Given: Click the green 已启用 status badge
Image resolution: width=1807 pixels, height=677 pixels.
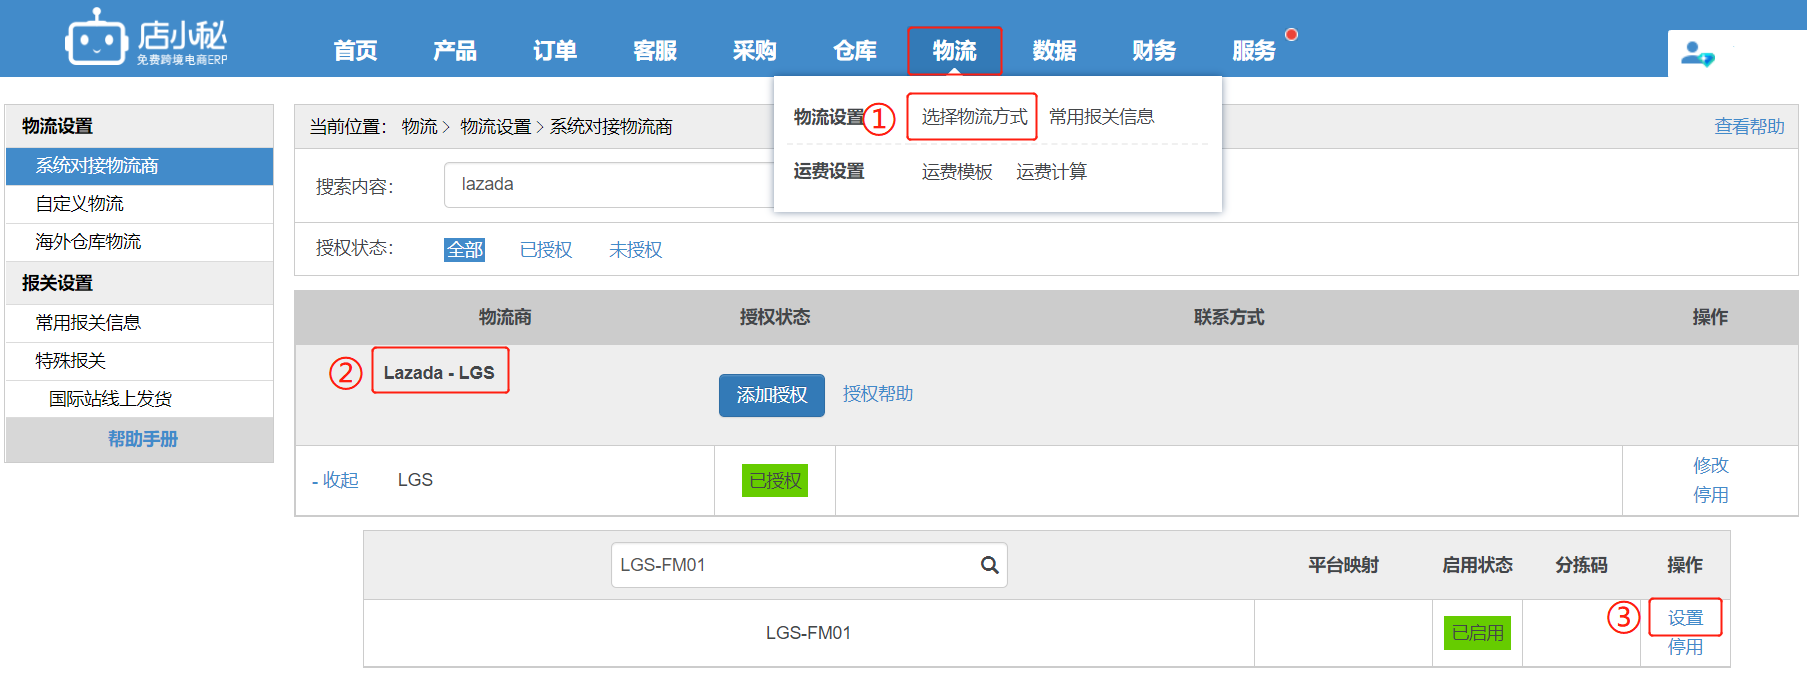Looking at the screenshot, I should tap(1477, 633).
